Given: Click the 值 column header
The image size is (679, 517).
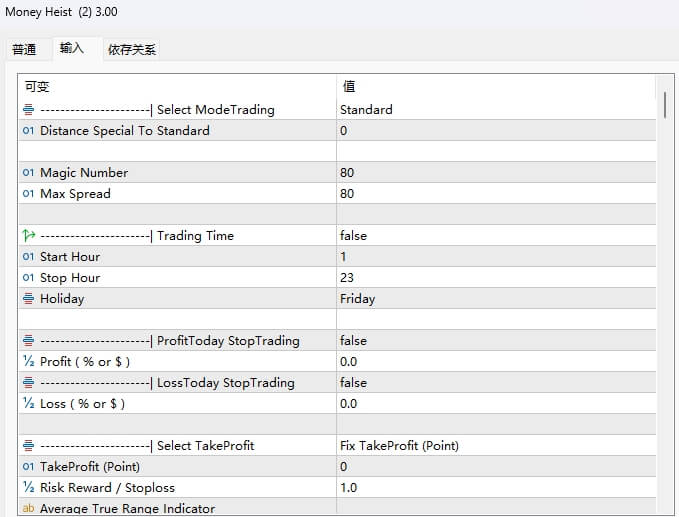Looking at the screenshot, I should click(x=496, y=87).
